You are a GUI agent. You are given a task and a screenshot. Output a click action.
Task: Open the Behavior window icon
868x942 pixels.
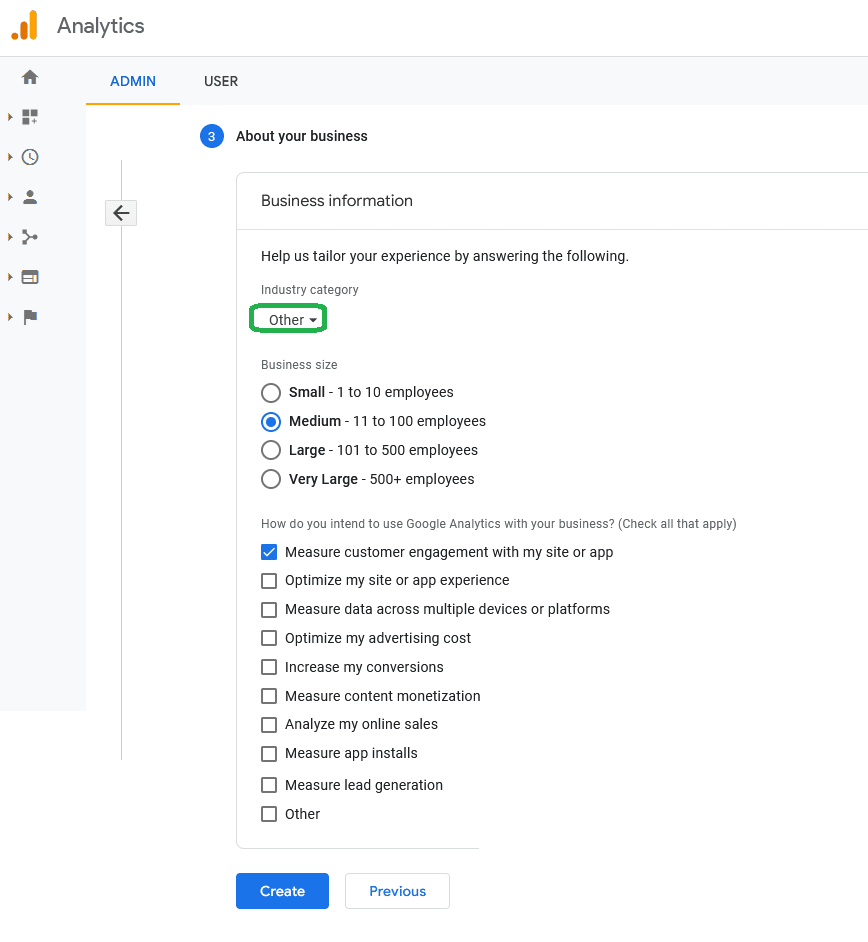click(30, 277)
